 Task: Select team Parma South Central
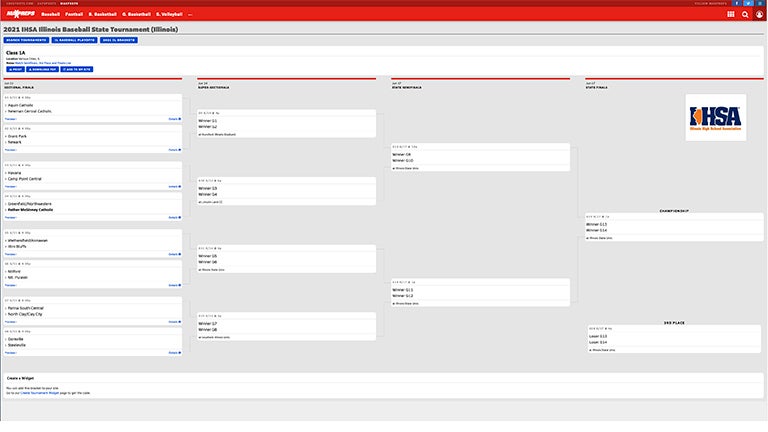25,308
